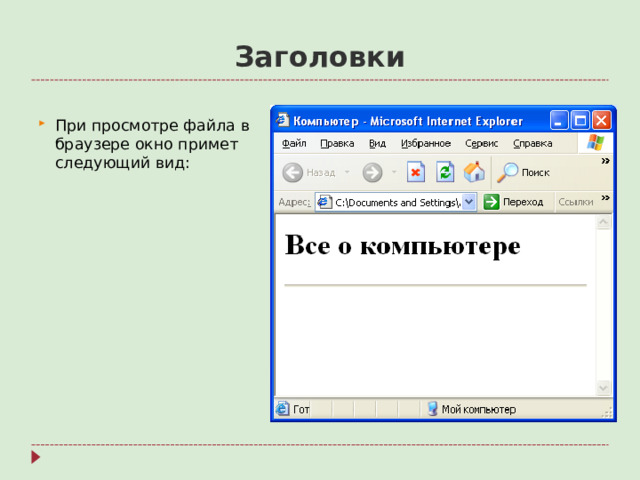Open Back button history dropdown arrow
Viewport: 640px width, 480px height.
tap(347, 172)
